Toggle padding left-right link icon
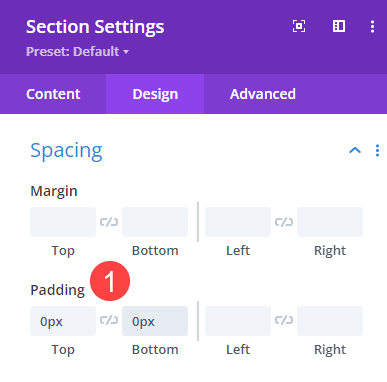The height and width of the screenshot is (382, 387). click(x=284, y=321)
